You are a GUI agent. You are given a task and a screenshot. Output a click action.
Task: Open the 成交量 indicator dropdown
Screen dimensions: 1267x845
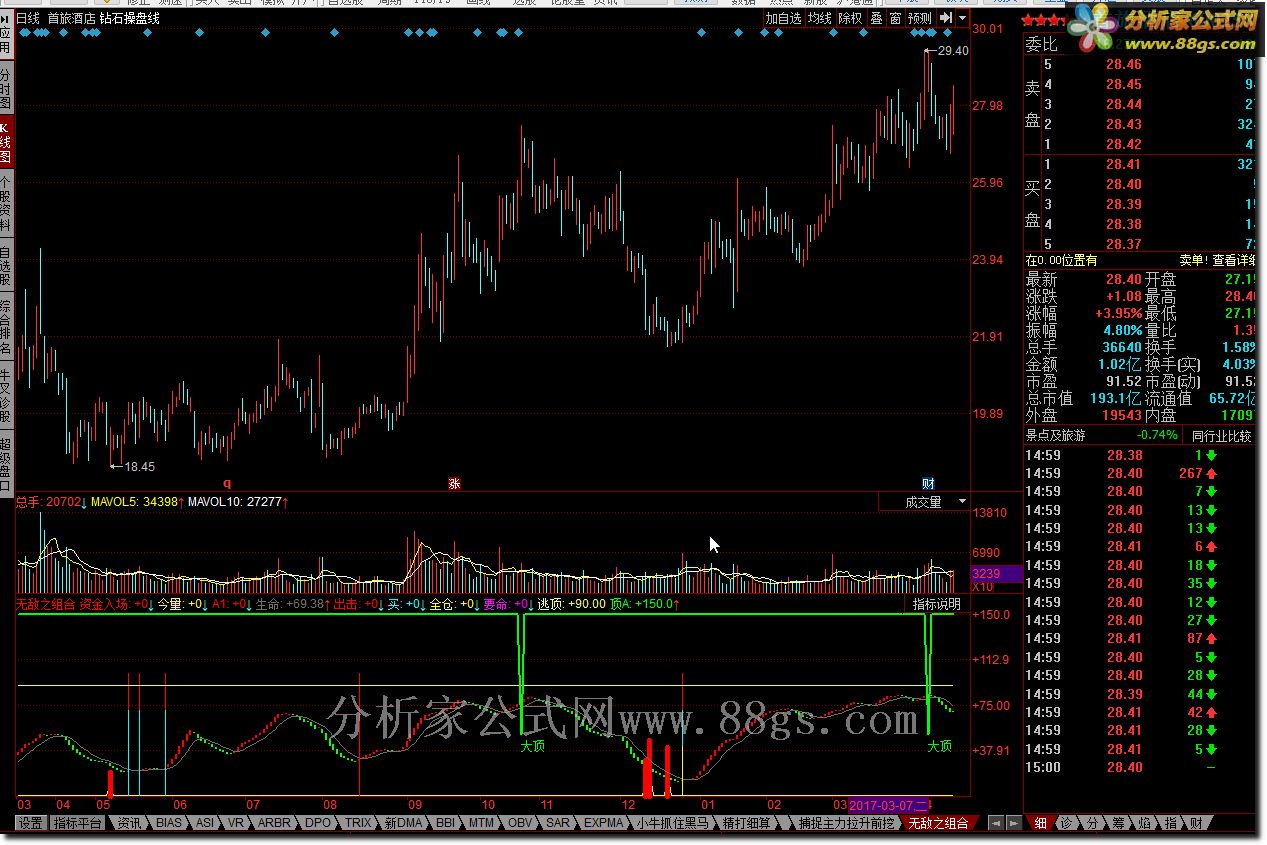[925, 502]
